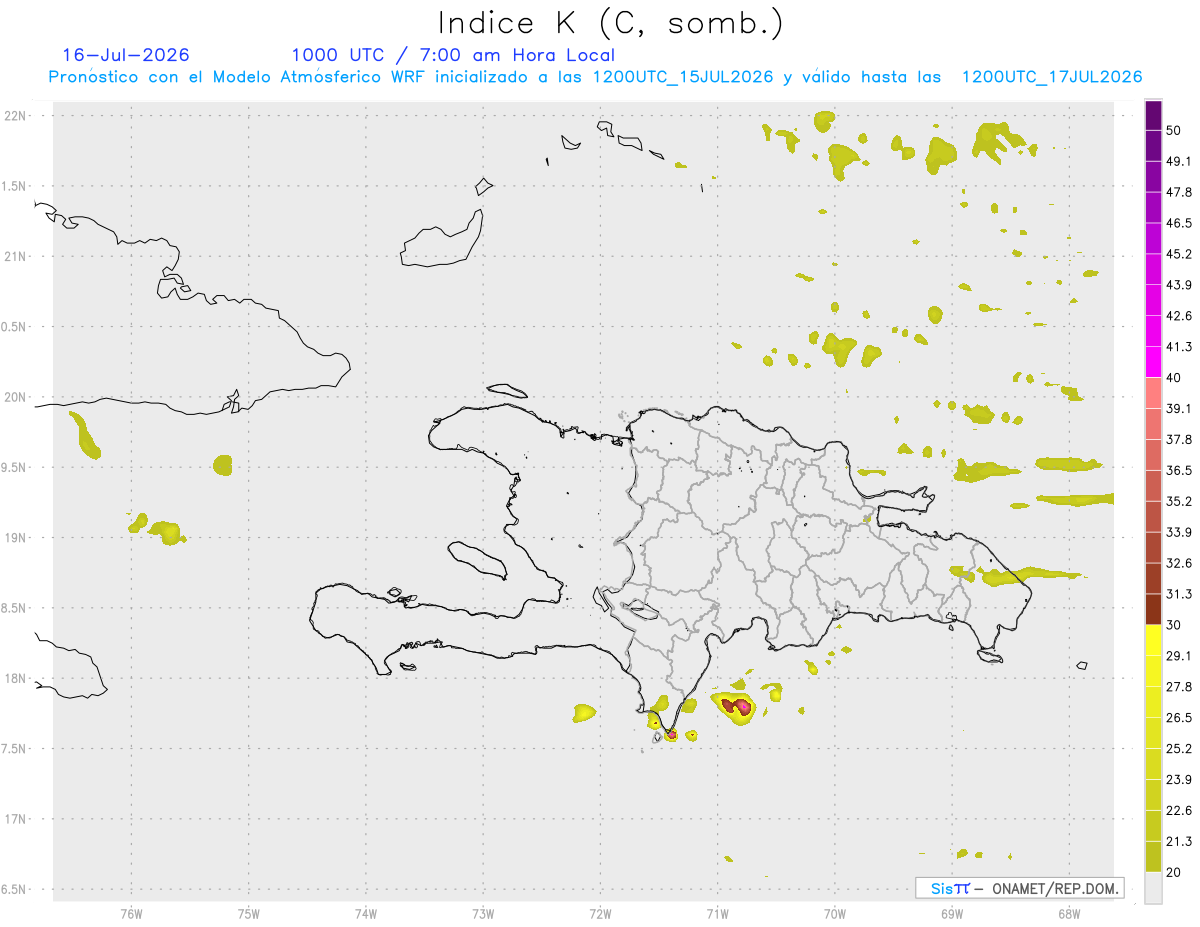Click the magenta swatch between 40 and 41.3
The height and width of the screenshot is (927, 1200).
point(1154,361)
